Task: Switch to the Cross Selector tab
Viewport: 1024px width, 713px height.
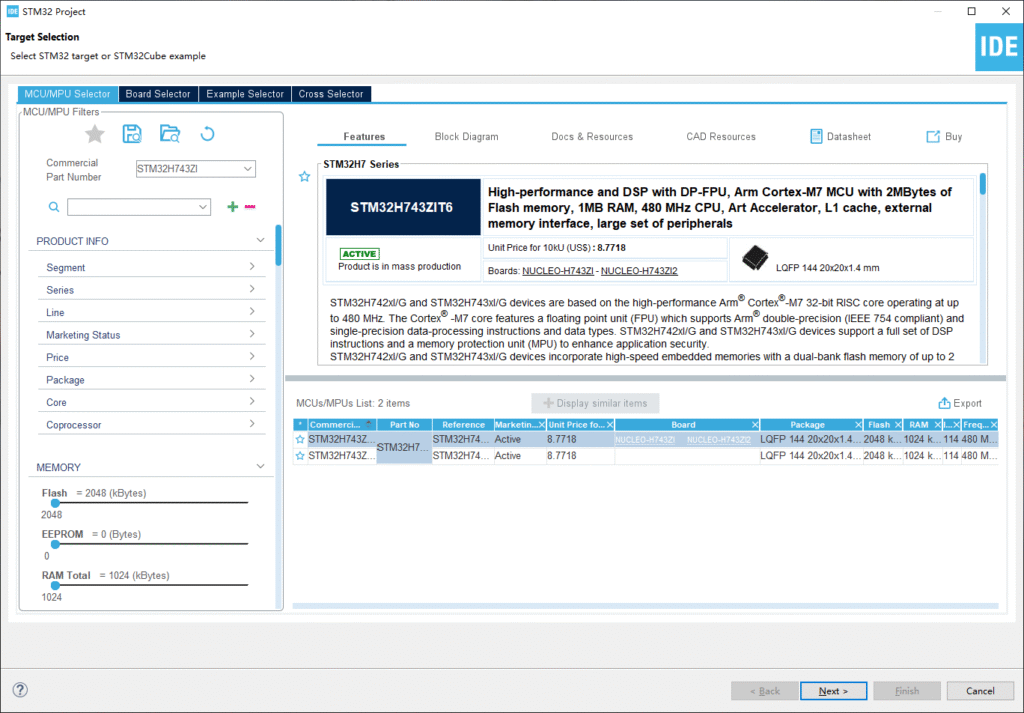Action: pos(331,94)
